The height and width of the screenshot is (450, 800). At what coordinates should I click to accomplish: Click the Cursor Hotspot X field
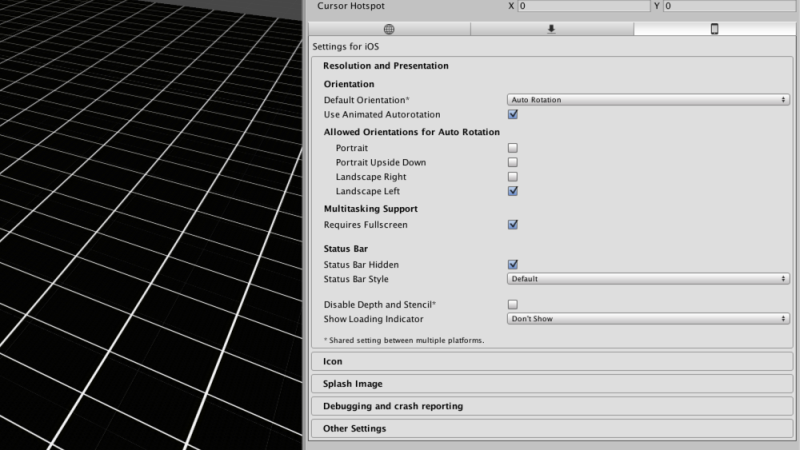584,6
